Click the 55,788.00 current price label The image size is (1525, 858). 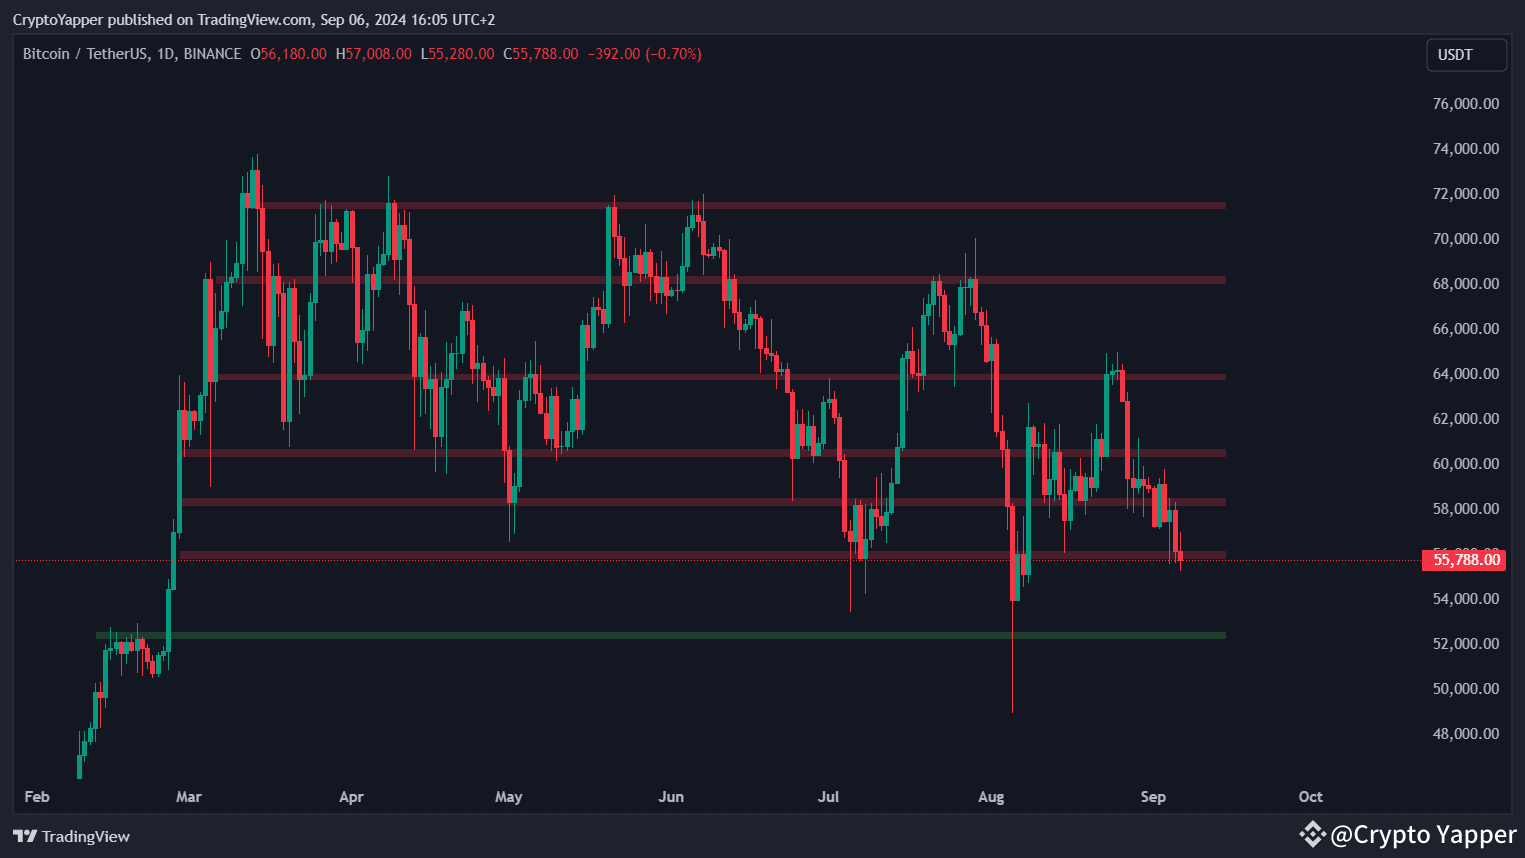click(1463, 560)
